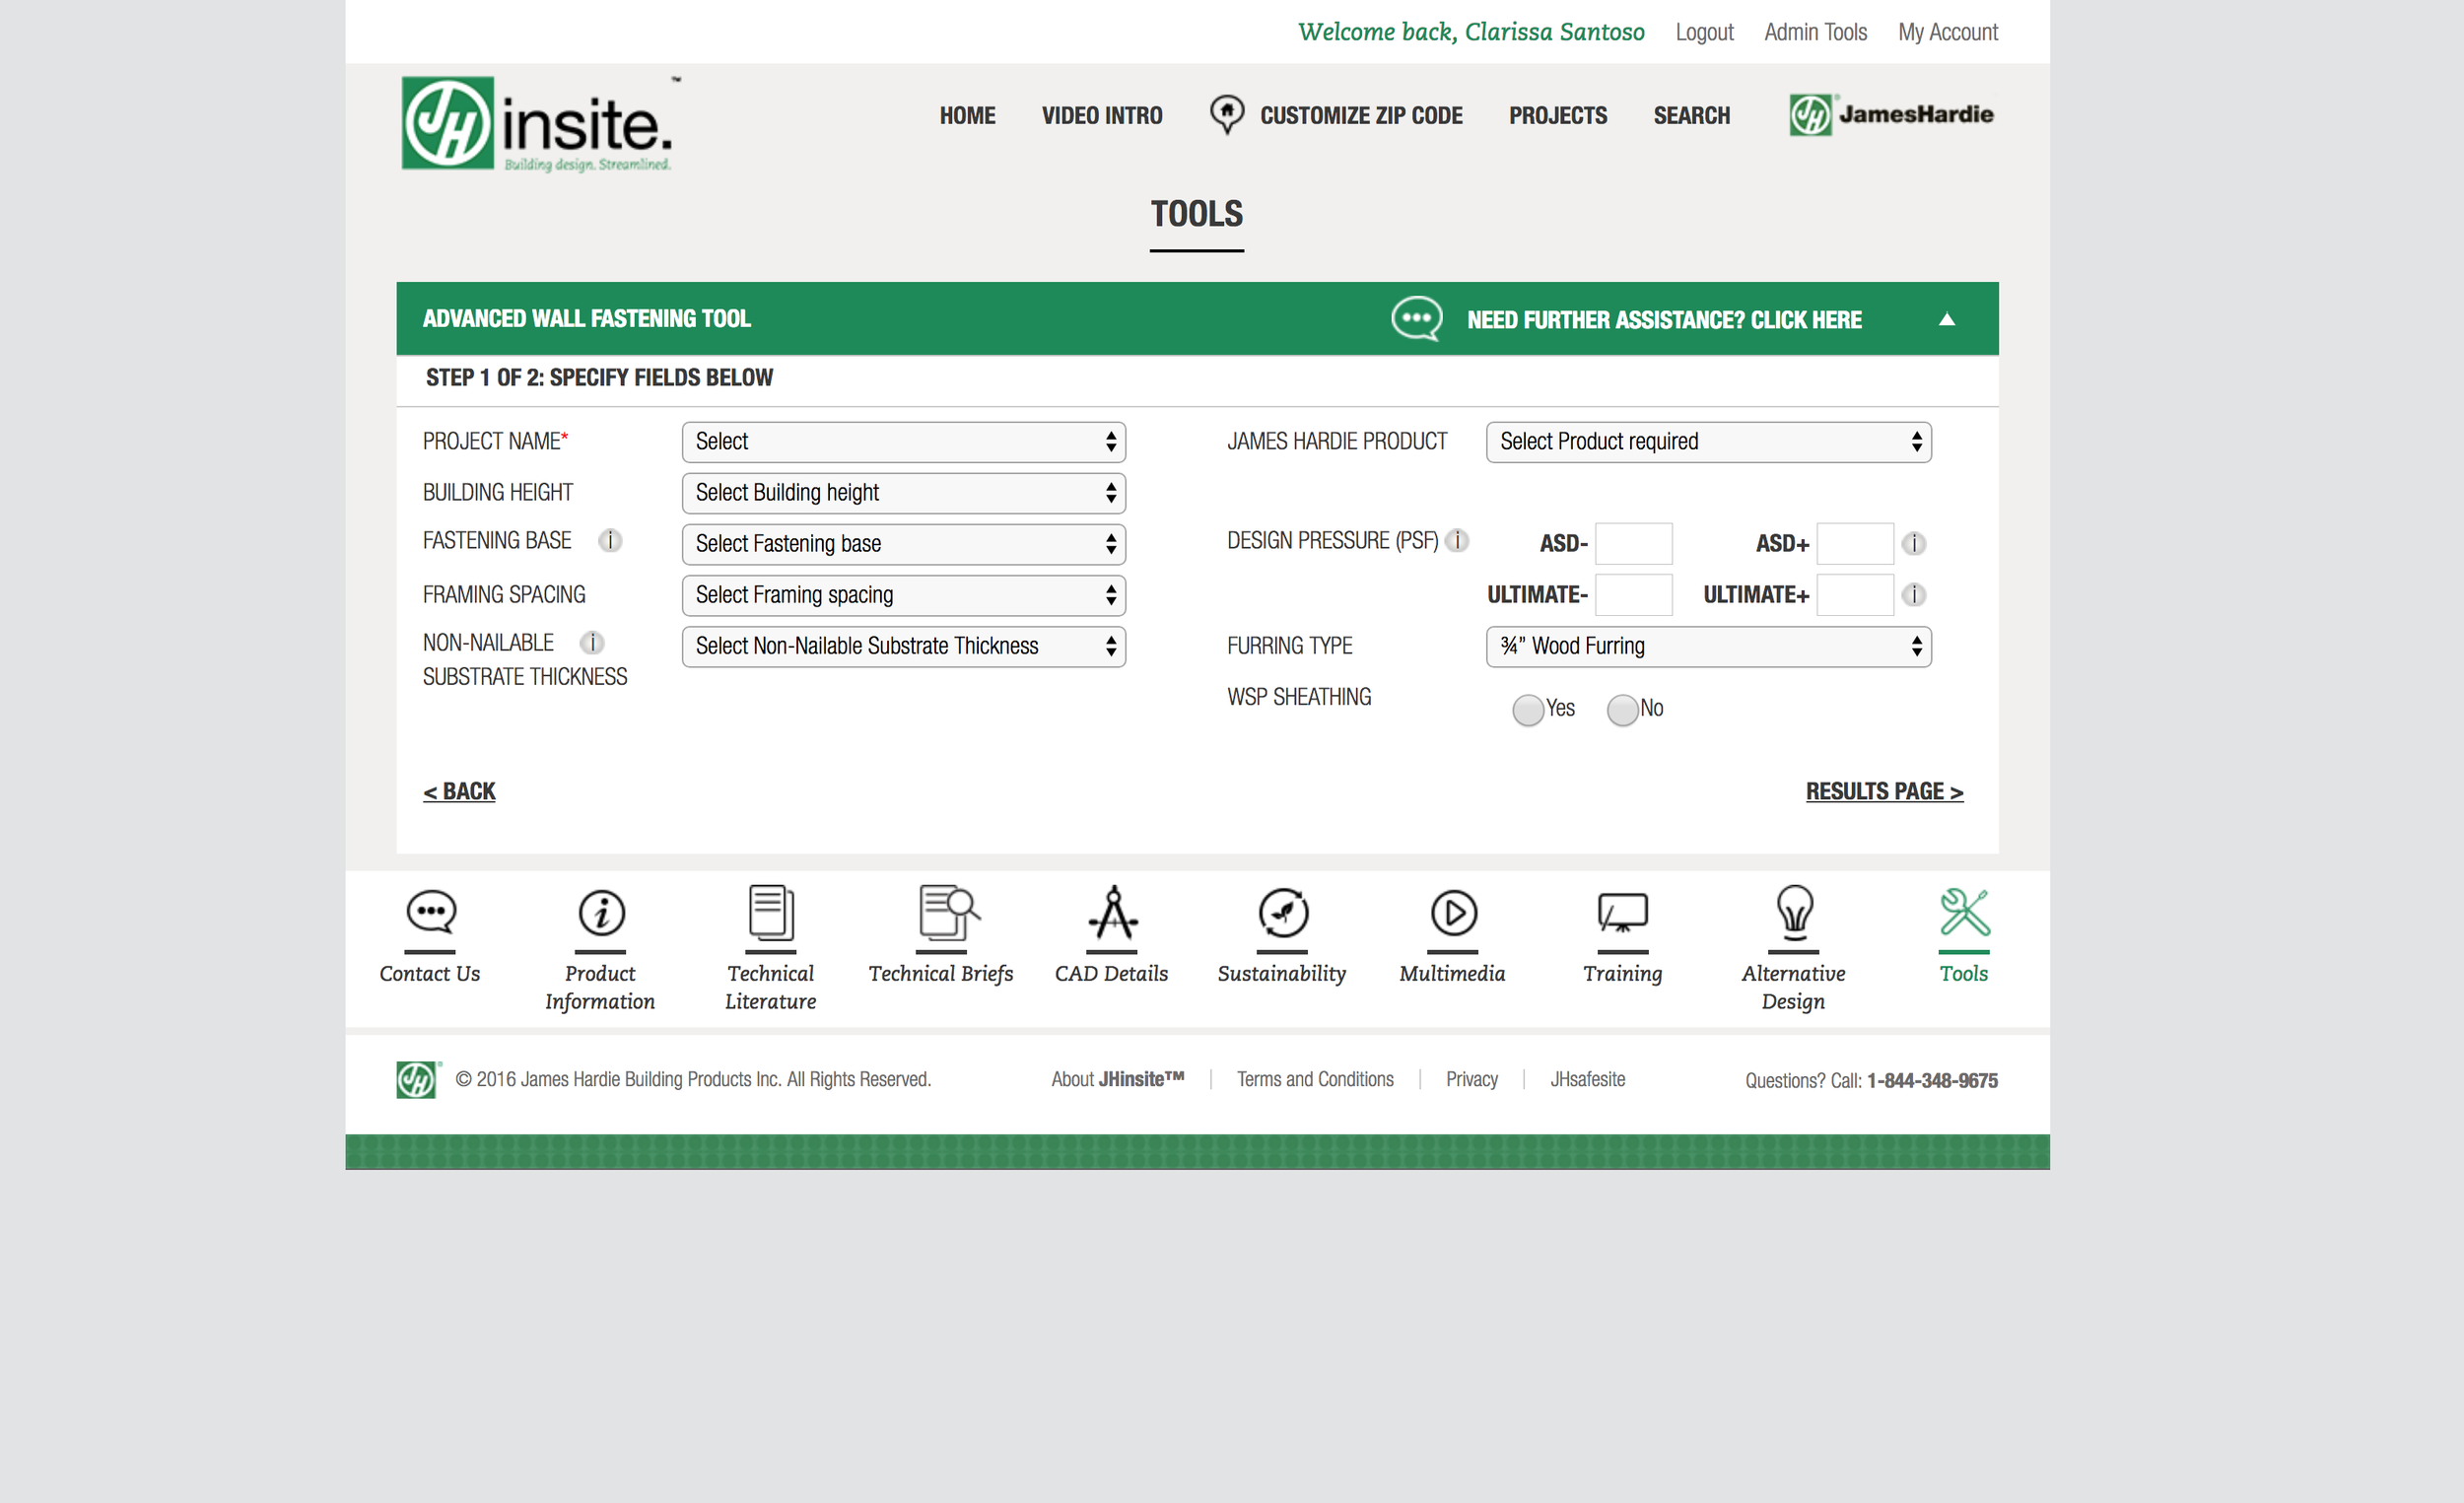Open PROJECTS in the navigation
Screen dimensions: 2464x1503
point(1558,115)
